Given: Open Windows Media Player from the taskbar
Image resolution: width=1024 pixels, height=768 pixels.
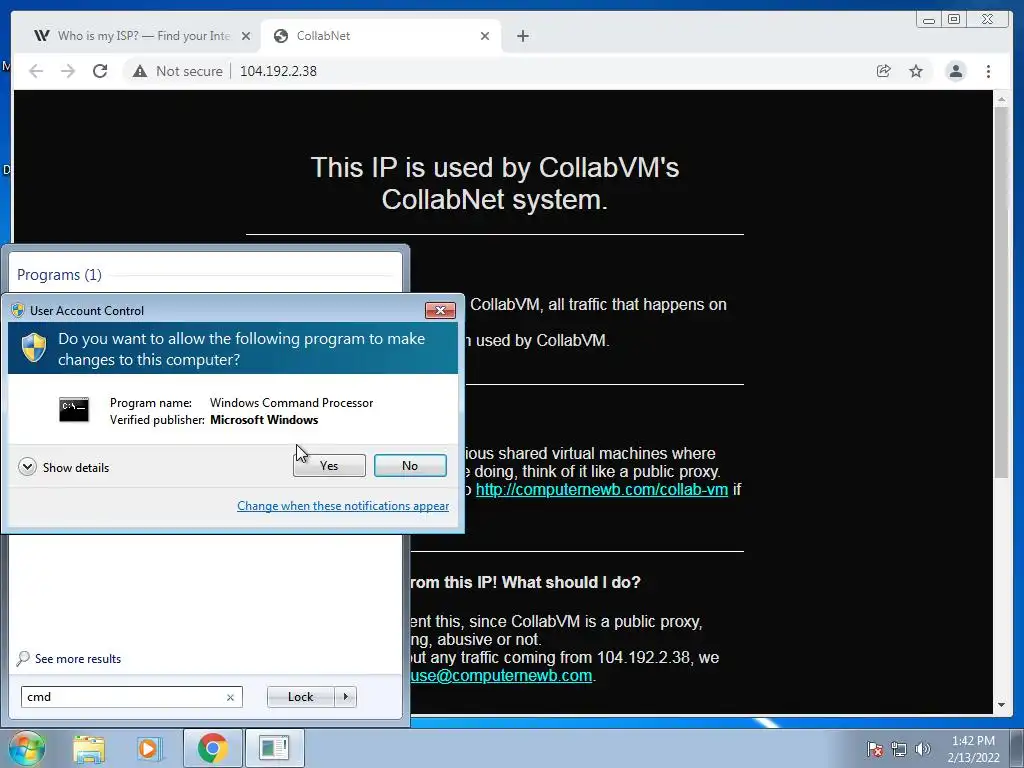Looking at the screenshot, I should click(x=150, y=748).
